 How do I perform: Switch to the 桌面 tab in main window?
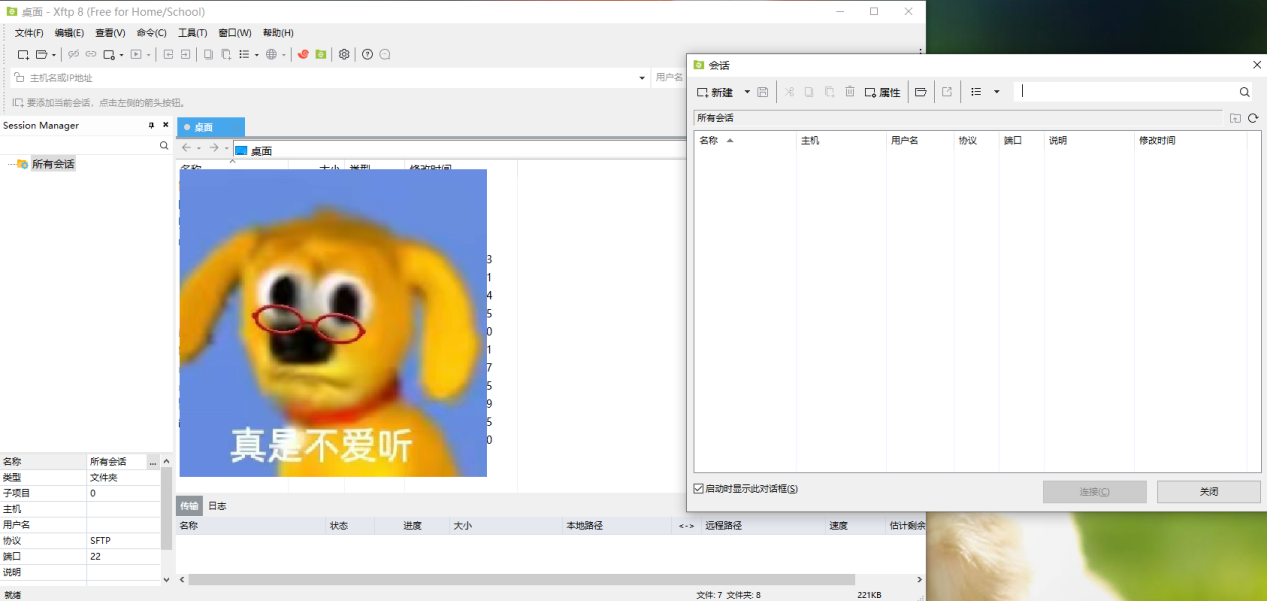pos(211,127)
